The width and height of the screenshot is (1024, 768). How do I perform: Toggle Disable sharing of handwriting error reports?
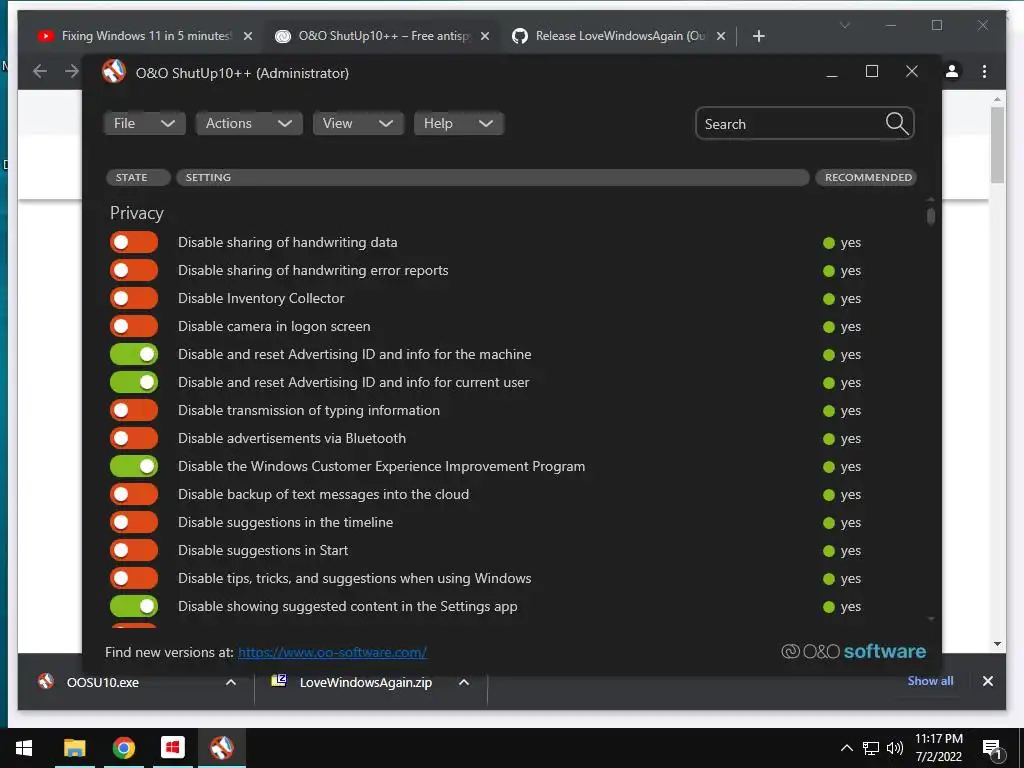pos(134,270)
